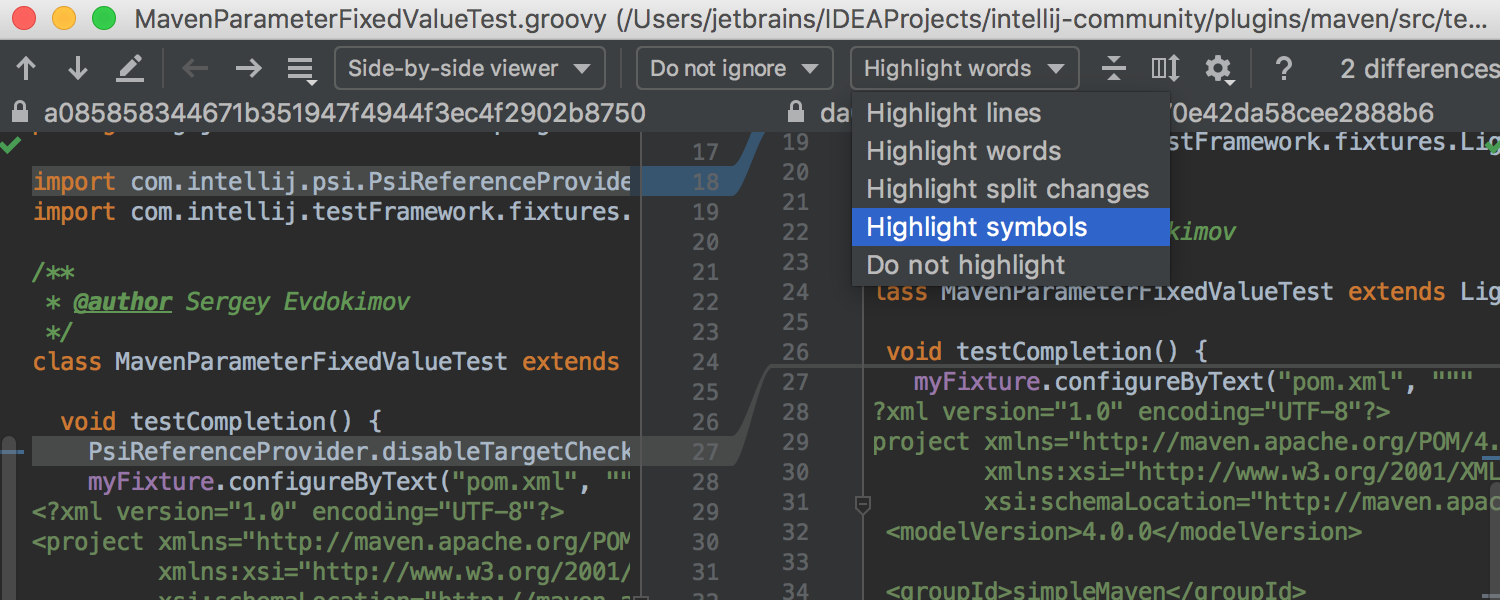Click void testCompletion() in right pane
The height and width of the screenshot is (600, 1500).
click(1048, 351)
